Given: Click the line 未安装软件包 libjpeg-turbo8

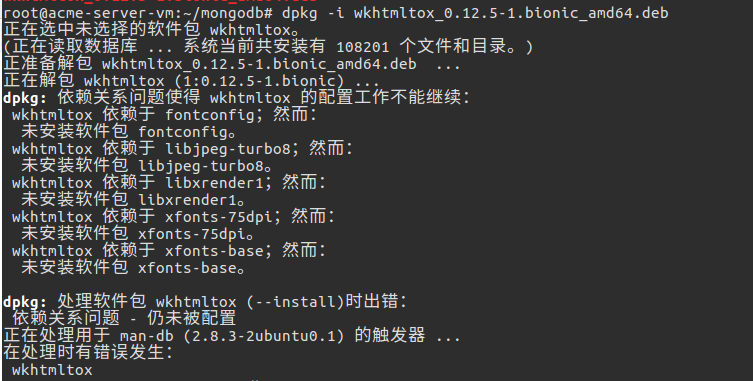Looking at the screenshot, I should 146,166.
